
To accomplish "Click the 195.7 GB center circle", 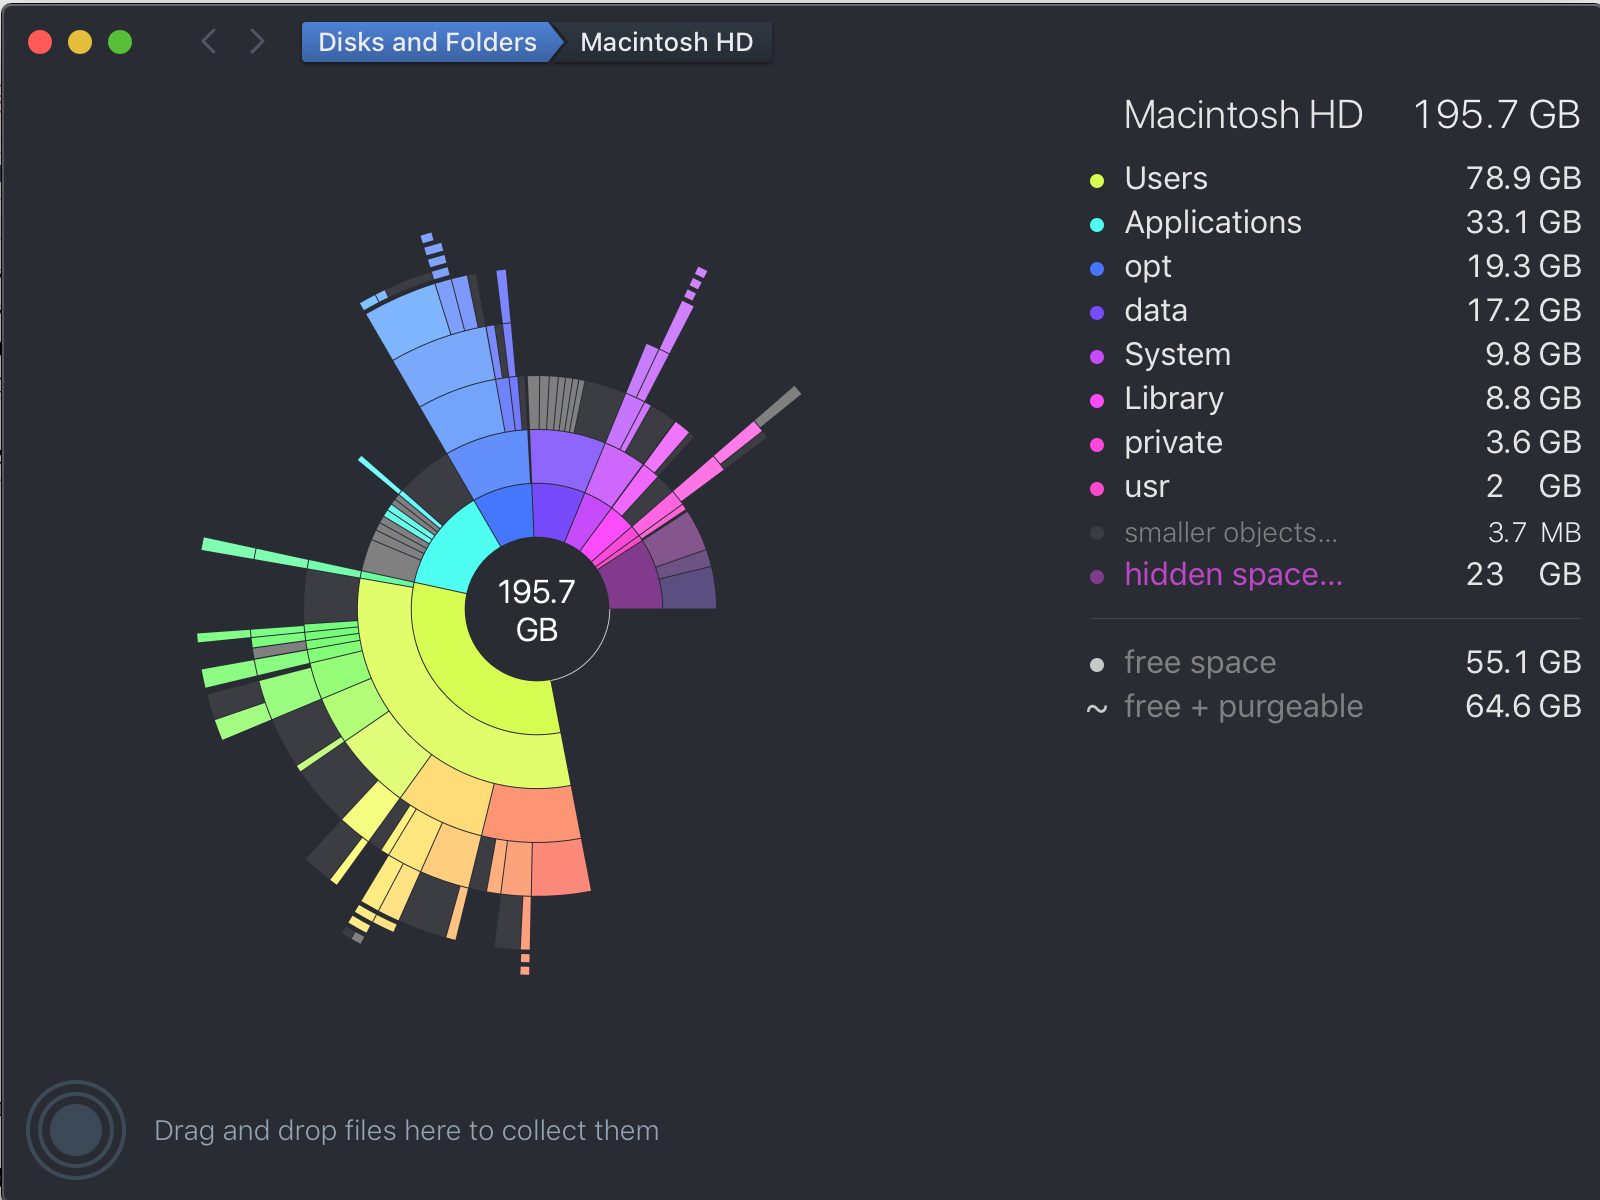I will tap(537, 610).
